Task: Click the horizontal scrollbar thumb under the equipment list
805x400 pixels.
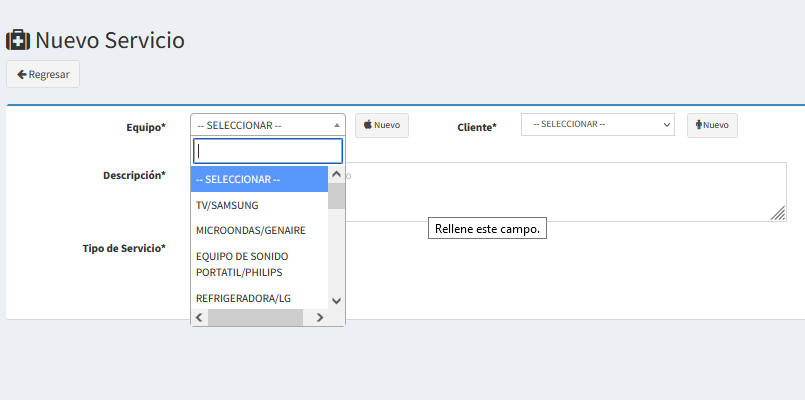Action: 255,317
